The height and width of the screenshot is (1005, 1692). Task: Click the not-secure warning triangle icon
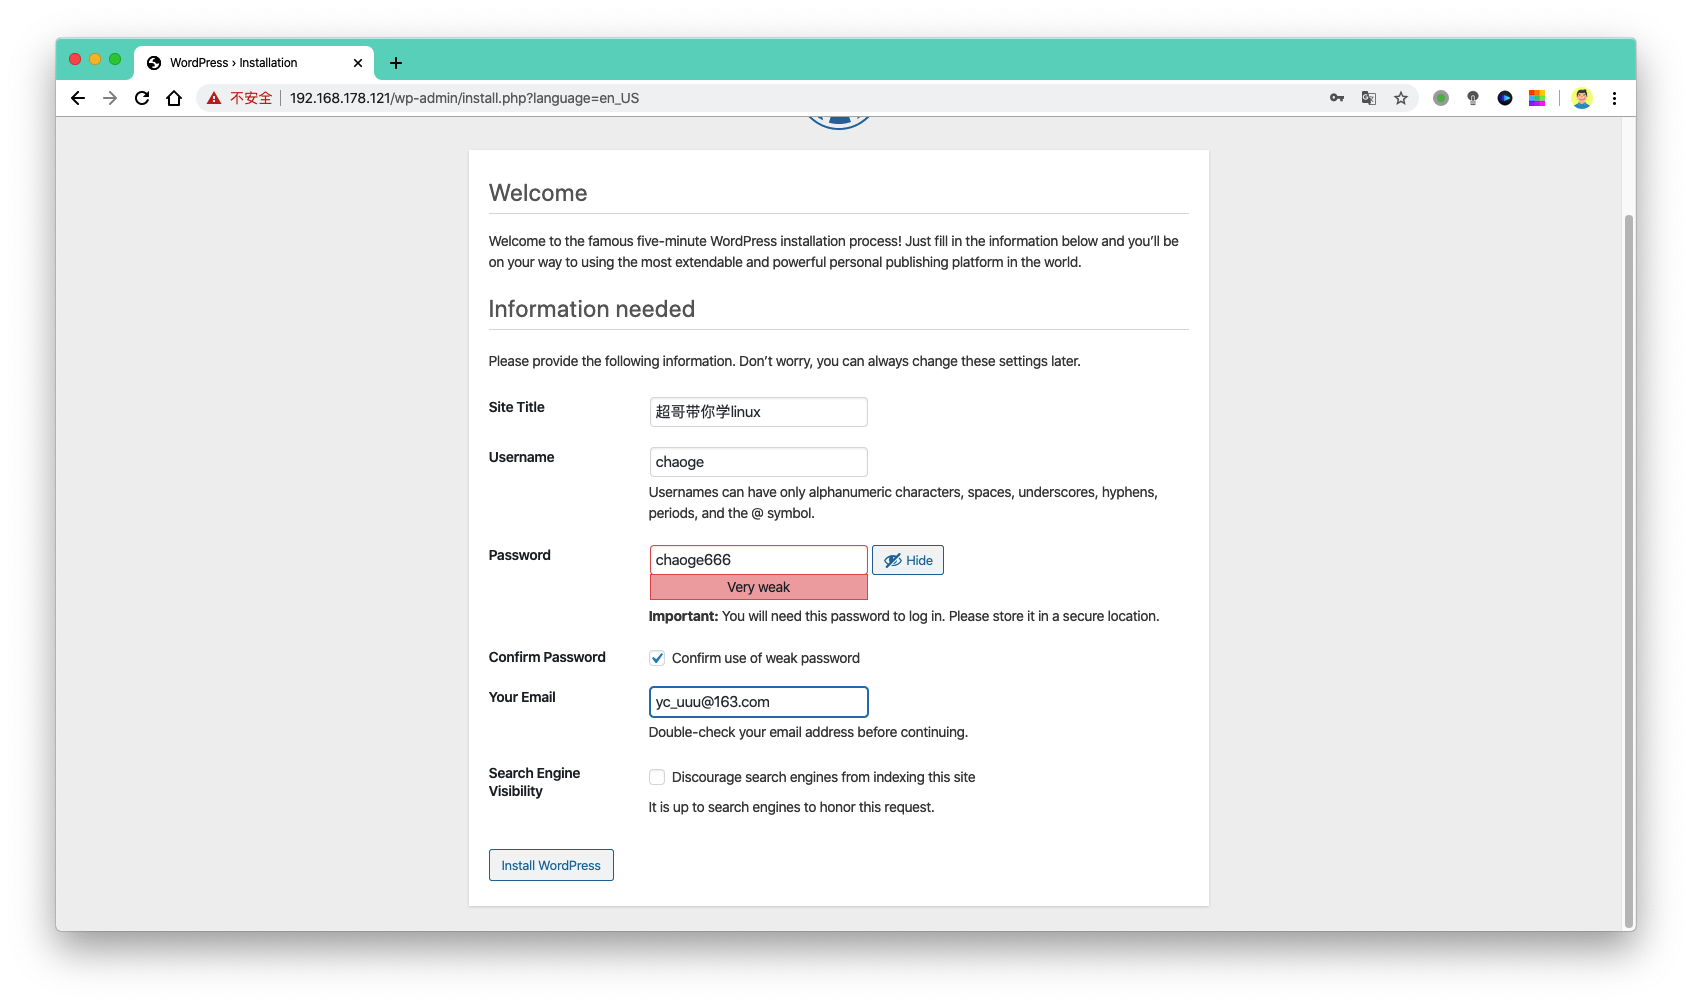214,98
